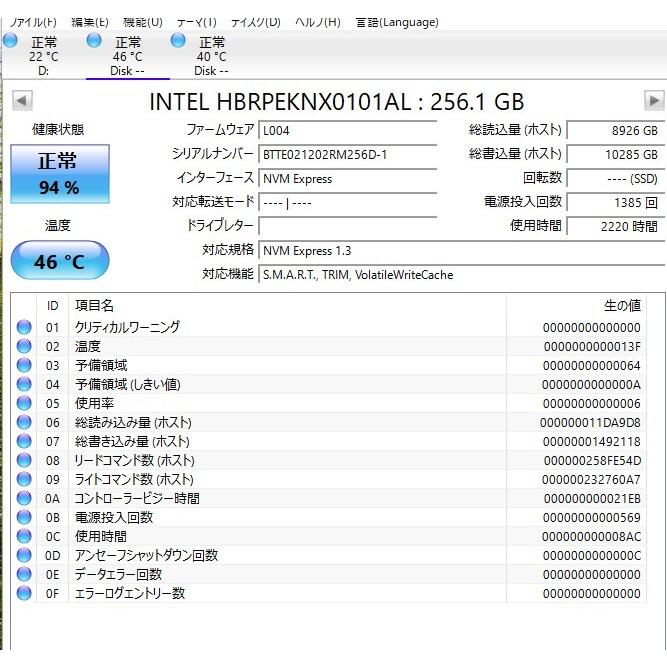Click status icon of row 0C 使用時間
Screen dimensions: 667x667
coord(24,536)
